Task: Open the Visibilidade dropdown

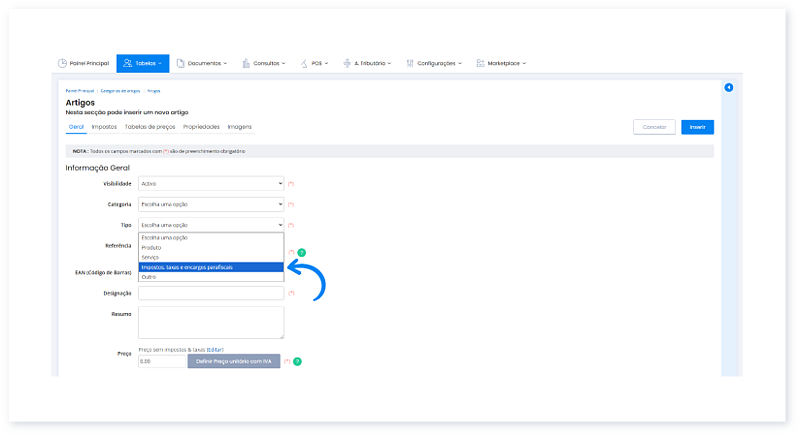Action: click(211, 184)
